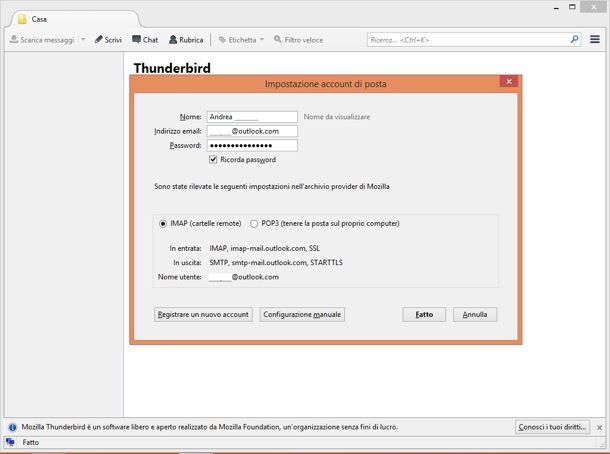Click Configurazione manuale button
610x454 pixels.
click(302, 314)
